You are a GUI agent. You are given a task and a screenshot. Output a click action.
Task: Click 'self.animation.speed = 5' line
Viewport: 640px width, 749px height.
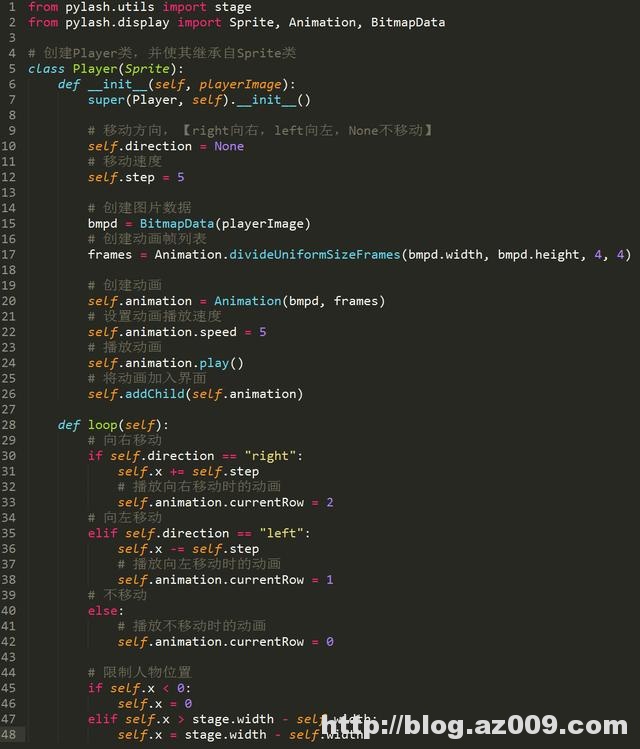click(177, 332)
